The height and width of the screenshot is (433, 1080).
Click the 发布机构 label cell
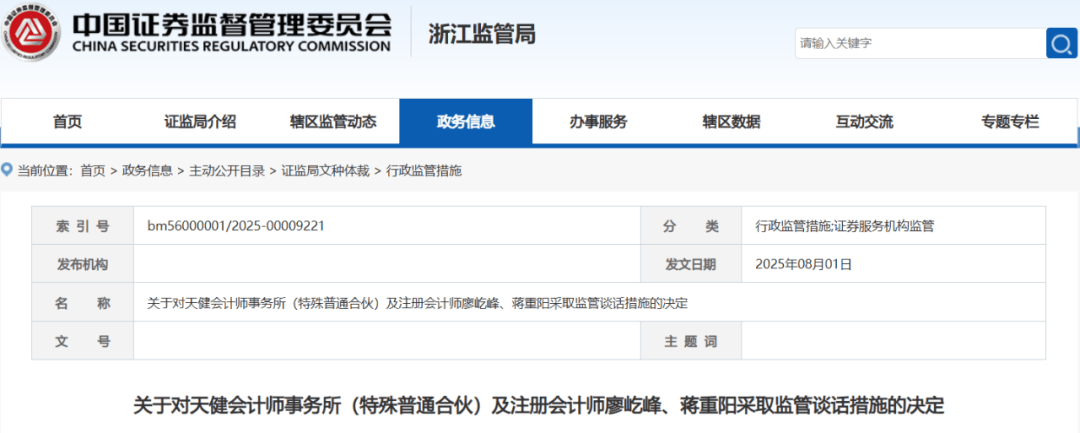click(83, 264)
